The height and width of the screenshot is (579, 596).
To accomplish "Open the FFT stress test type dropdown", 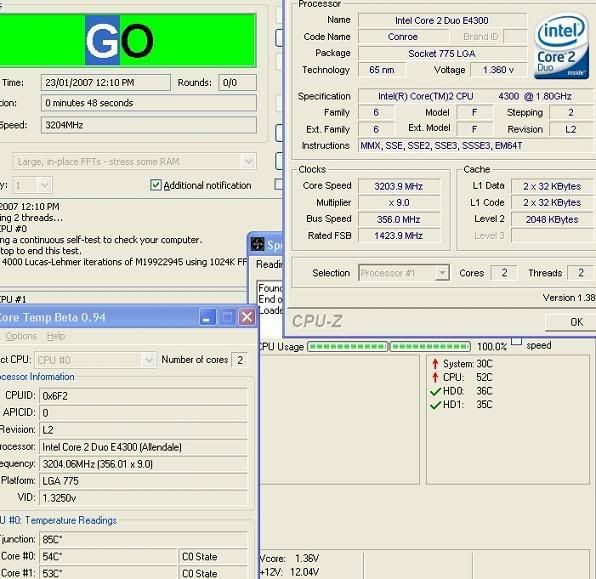I will pyautogui.click(x=248, y=162).
